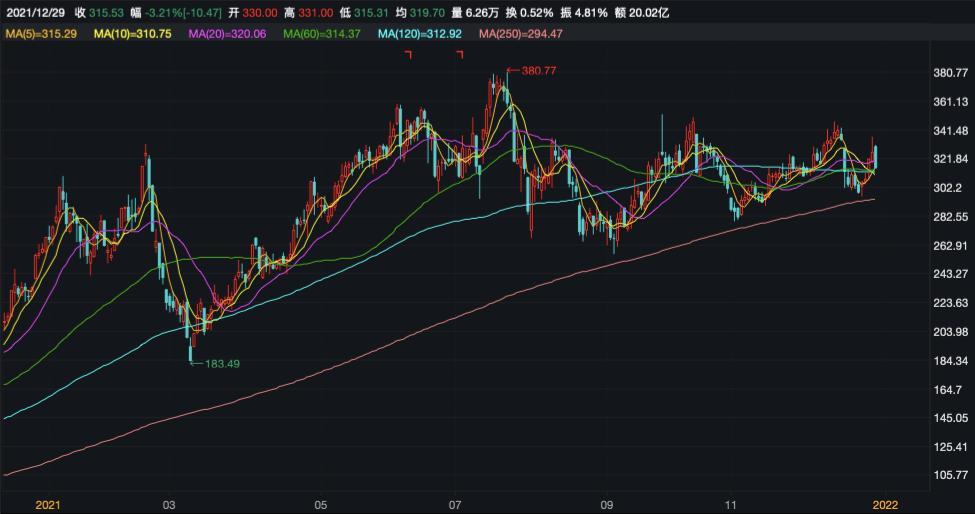Click the 07 month label on time axis

tap(456, 505)
